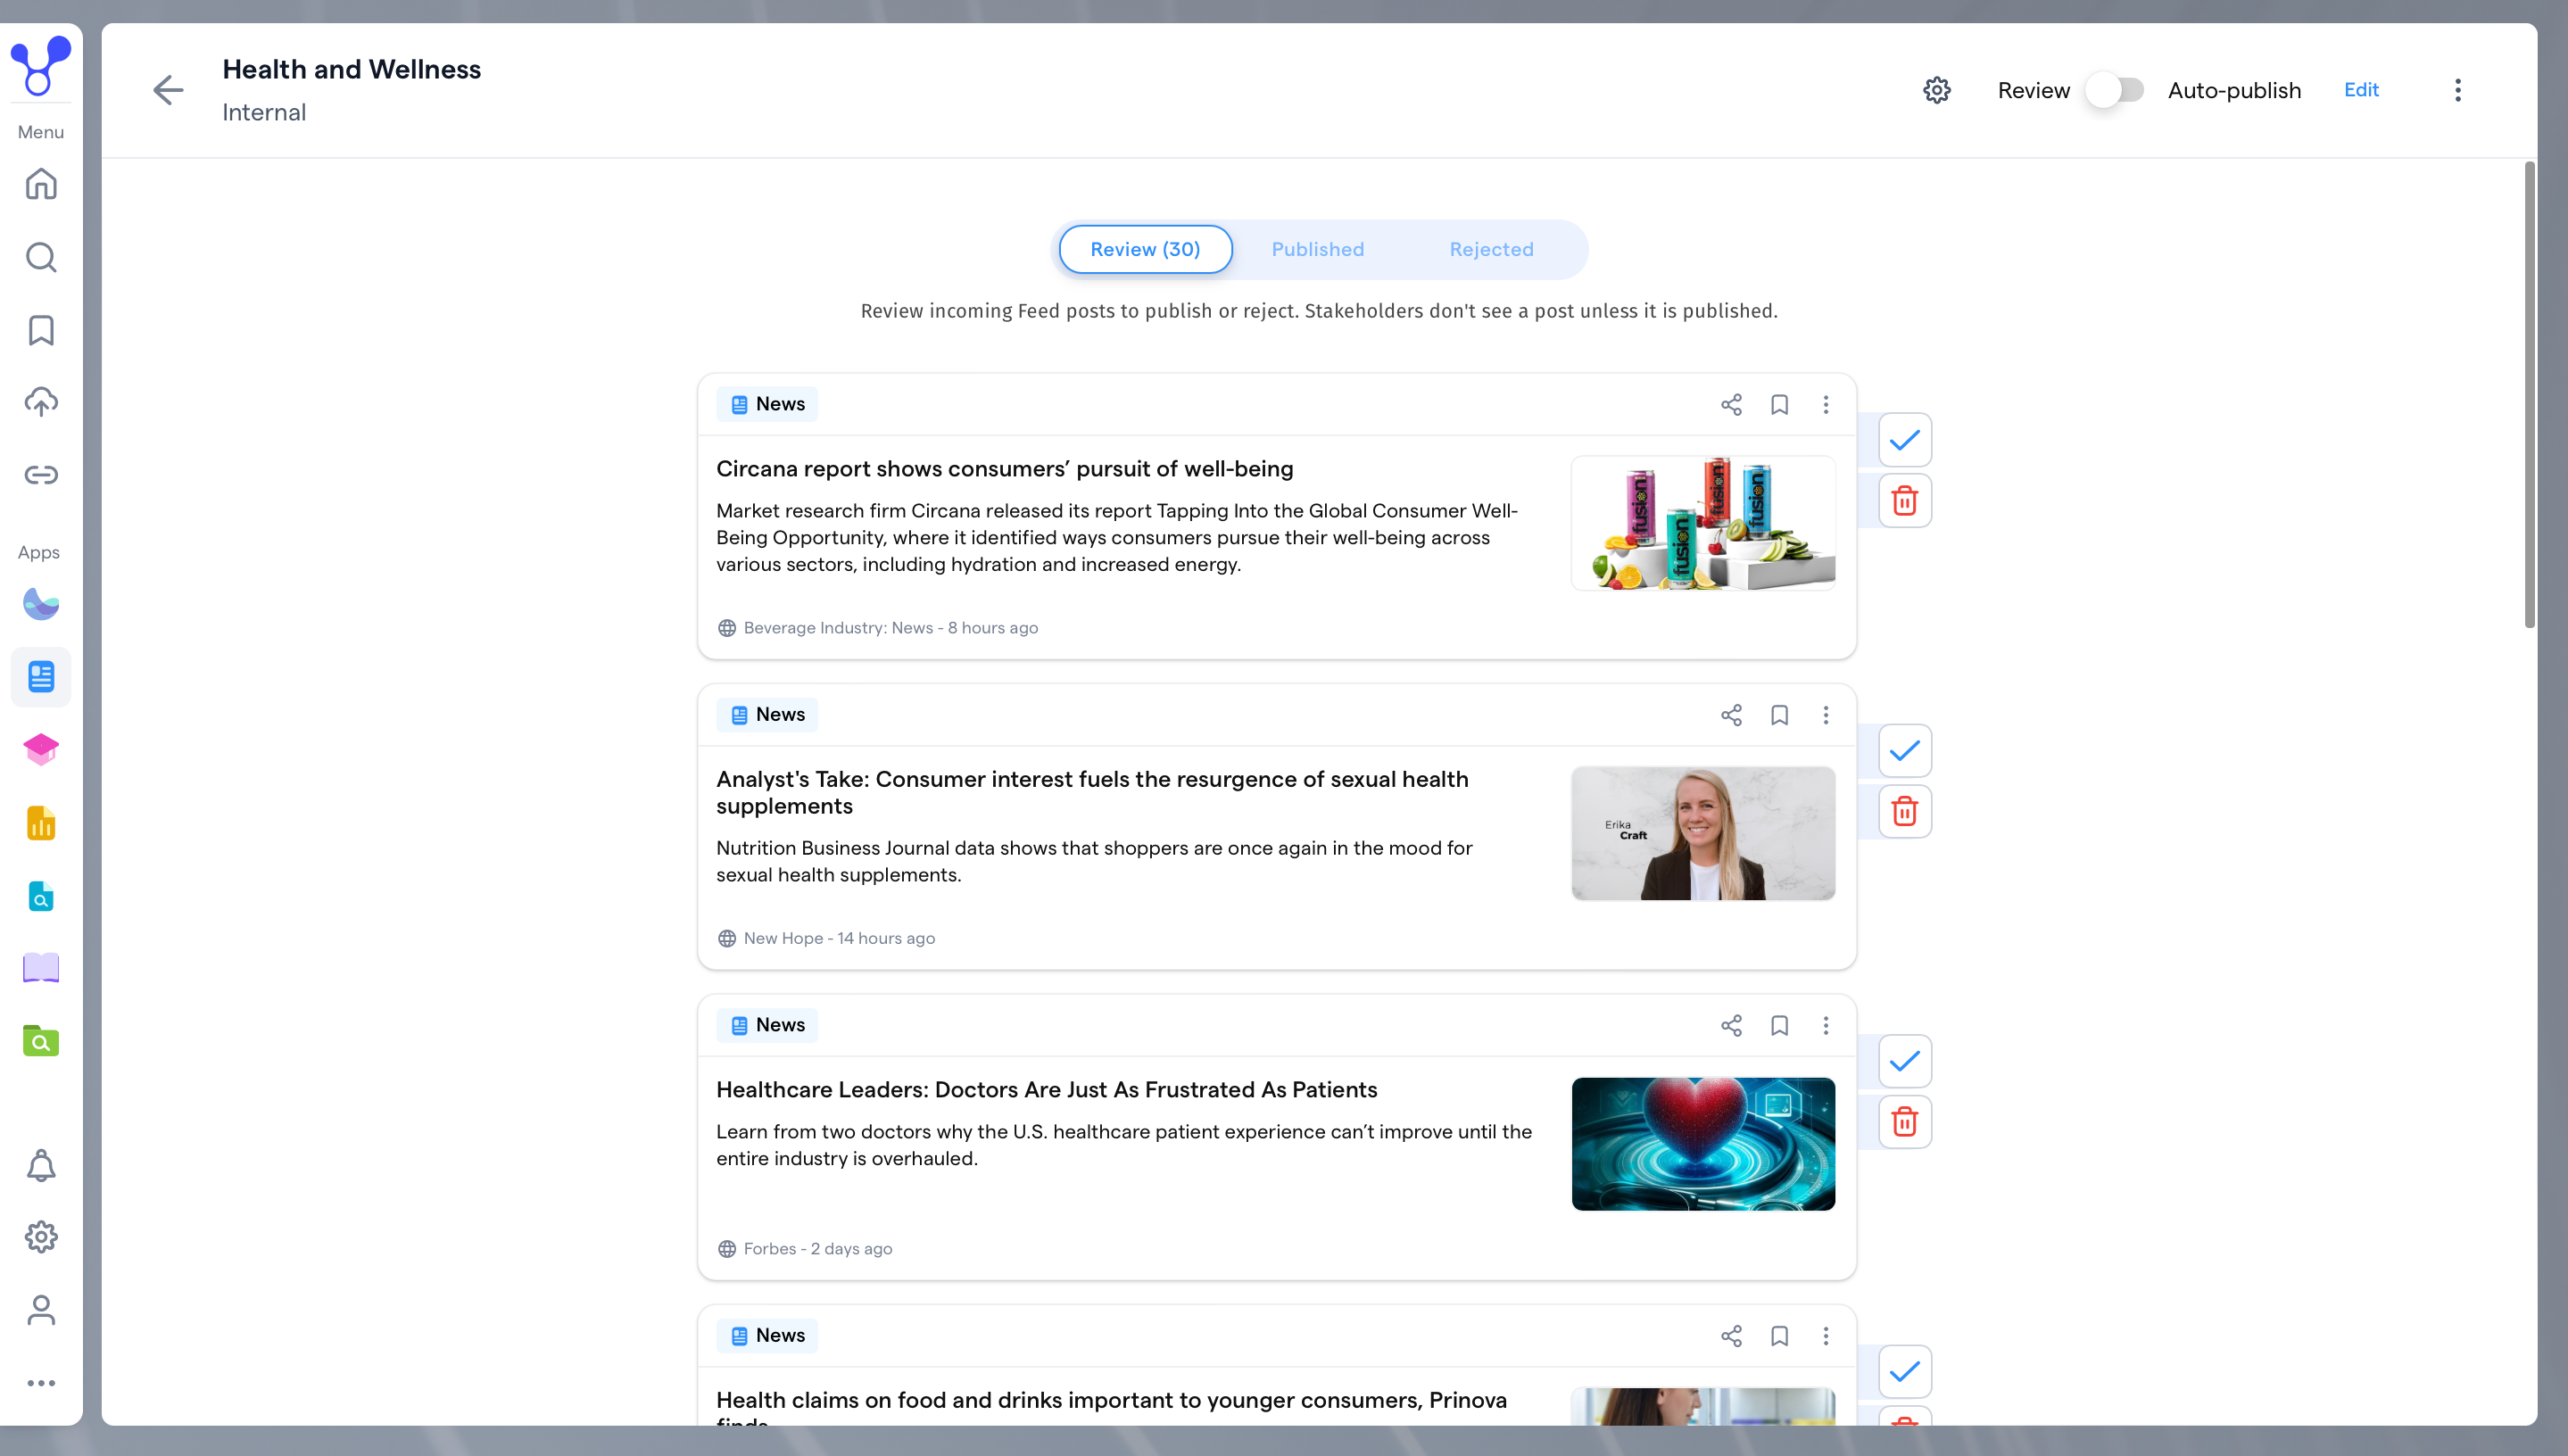
Task: Approve the Health claims Prinova post
Action: [1904, 1371]
